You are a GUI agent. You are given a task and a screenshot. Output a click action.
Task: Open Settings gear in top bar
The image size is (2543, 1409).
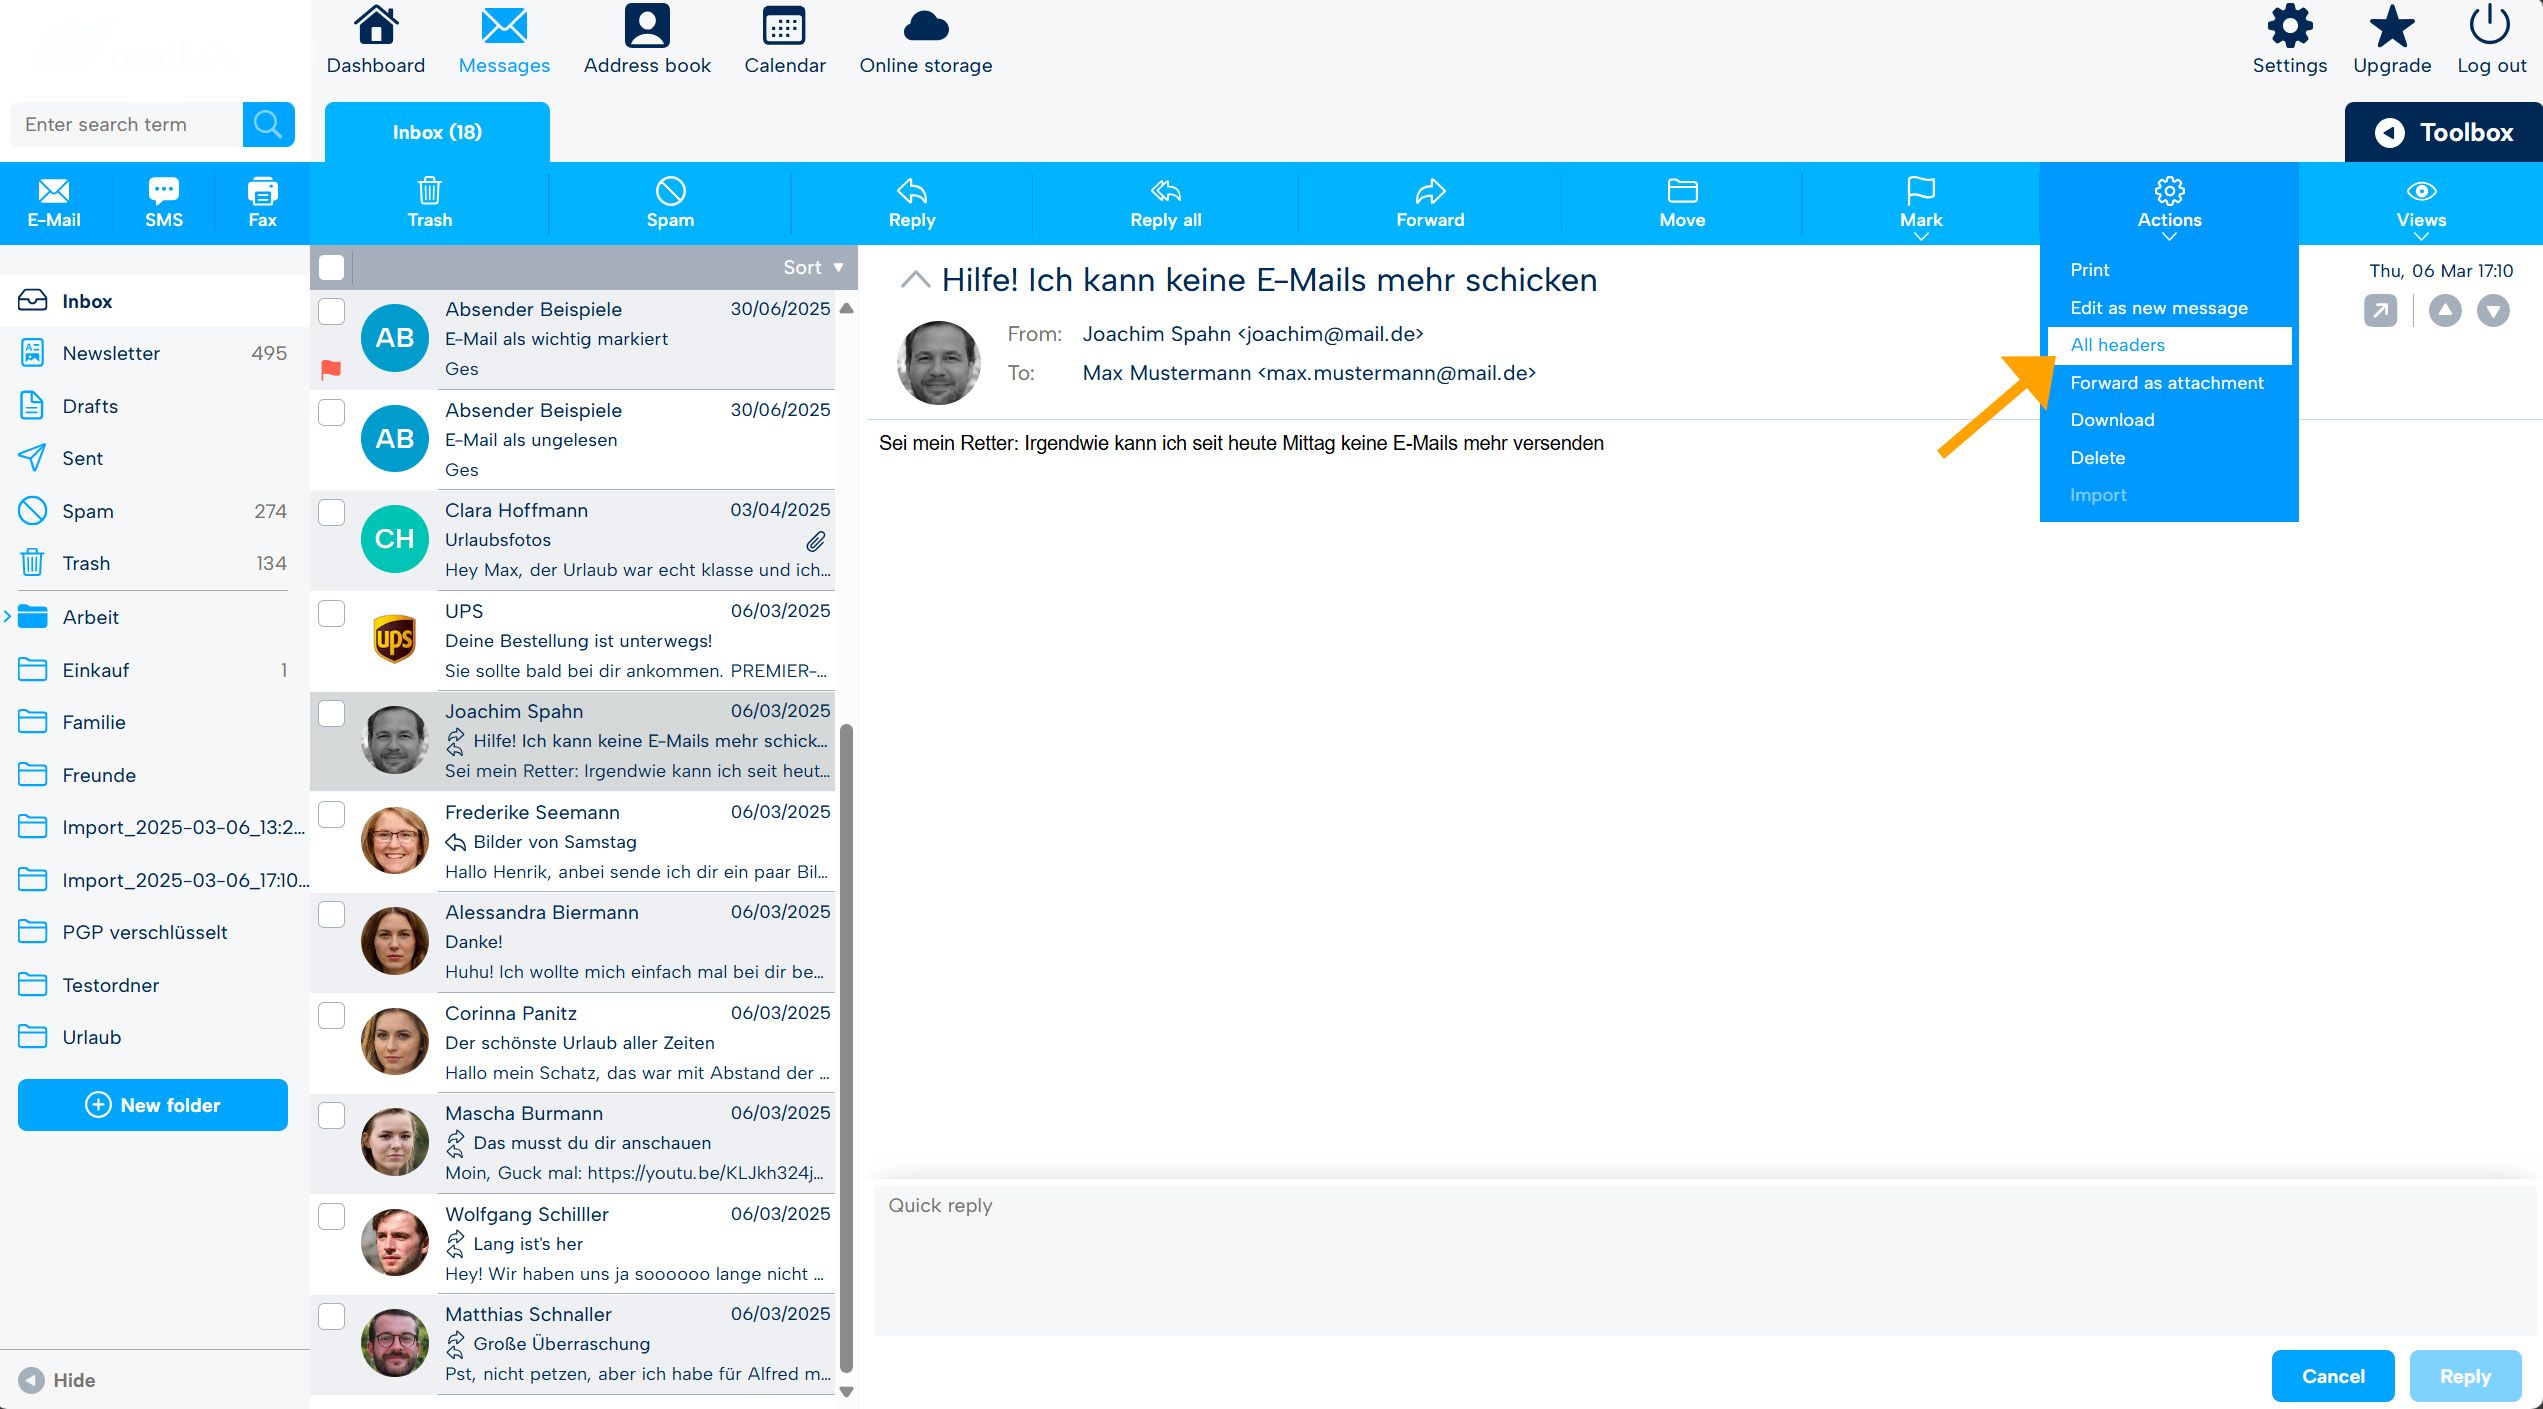tap(2290, 26)
